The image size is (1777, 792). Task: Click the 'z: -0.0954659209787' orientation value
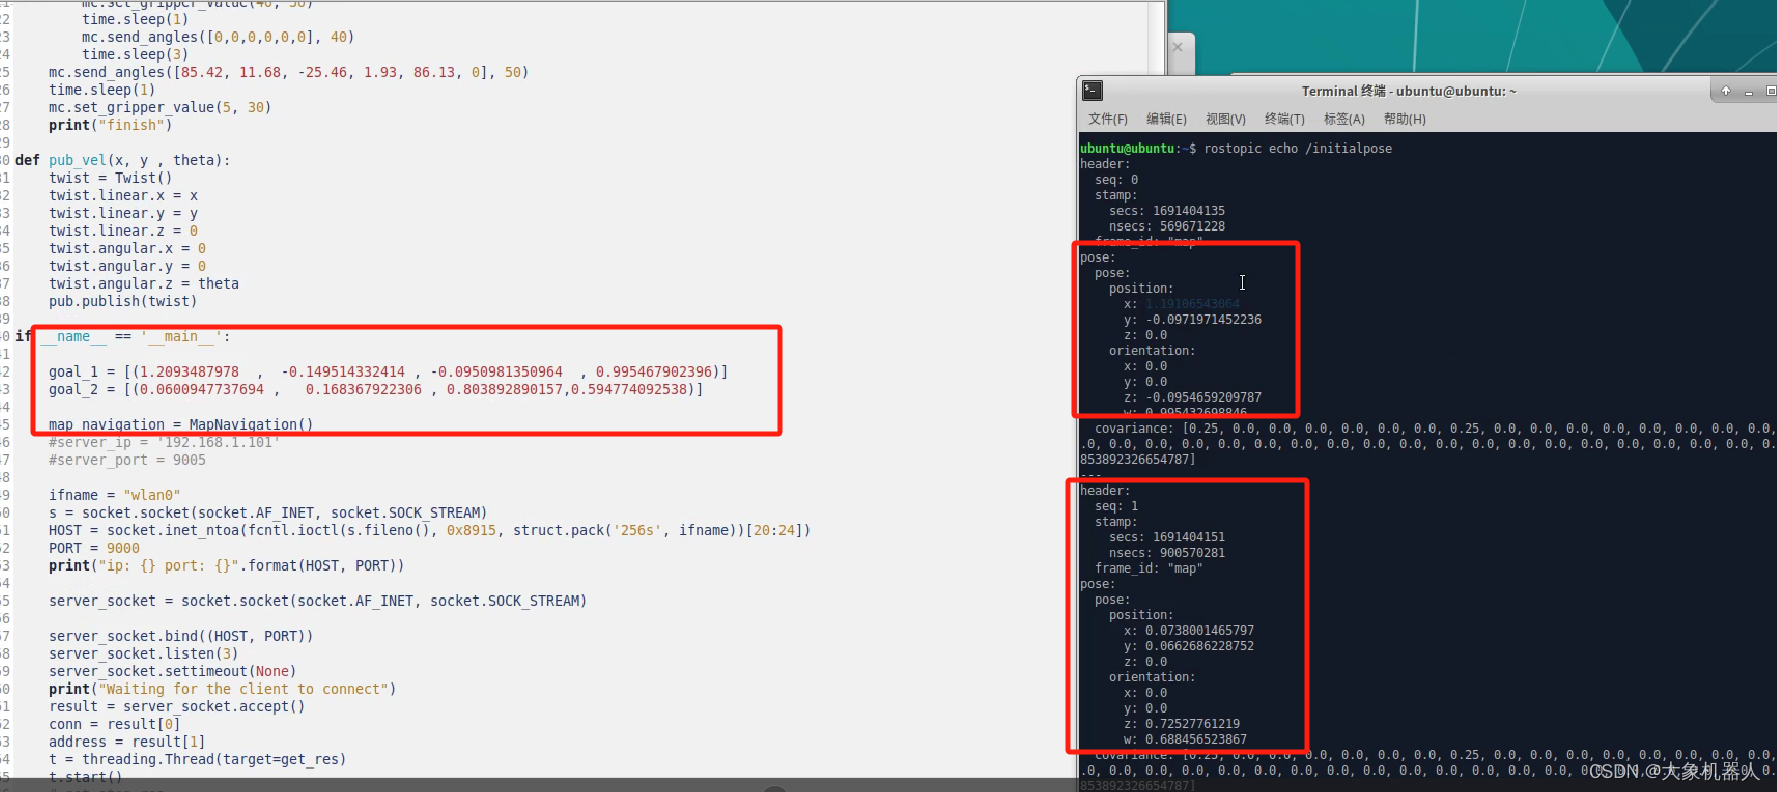click(1193, 397)
